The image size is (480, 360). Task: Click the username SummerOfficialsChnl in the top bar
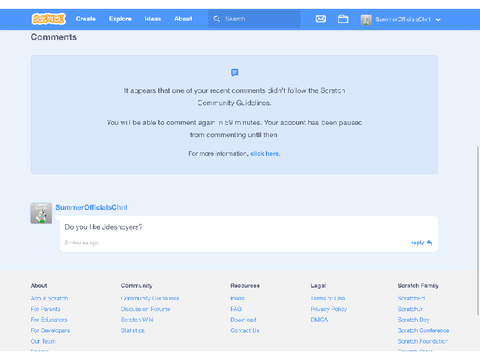click(x=403, y=20)
